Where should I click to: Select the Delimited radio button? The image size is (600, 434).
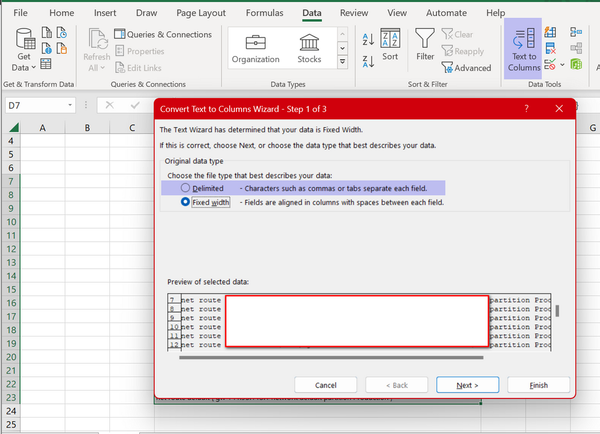pyautogui.click(x=186, y=187)
